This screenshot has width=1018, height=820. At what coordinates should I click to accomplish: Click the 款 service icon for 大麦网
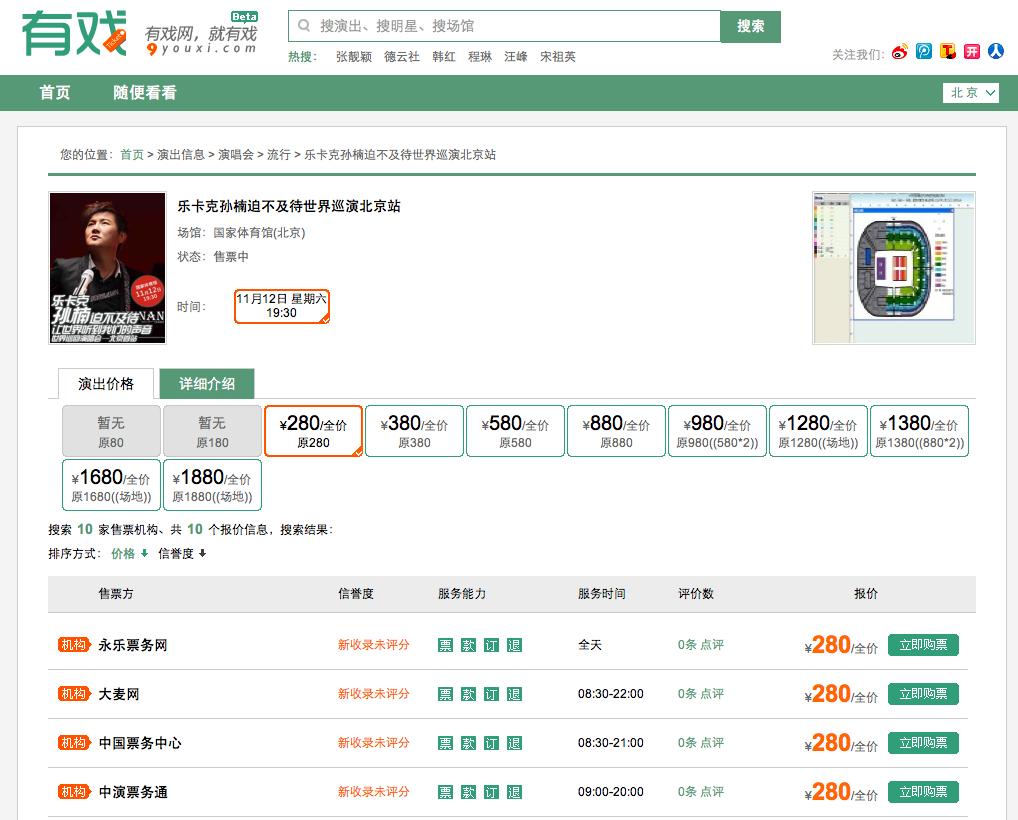pyautogui.click(x=468, y=695)
